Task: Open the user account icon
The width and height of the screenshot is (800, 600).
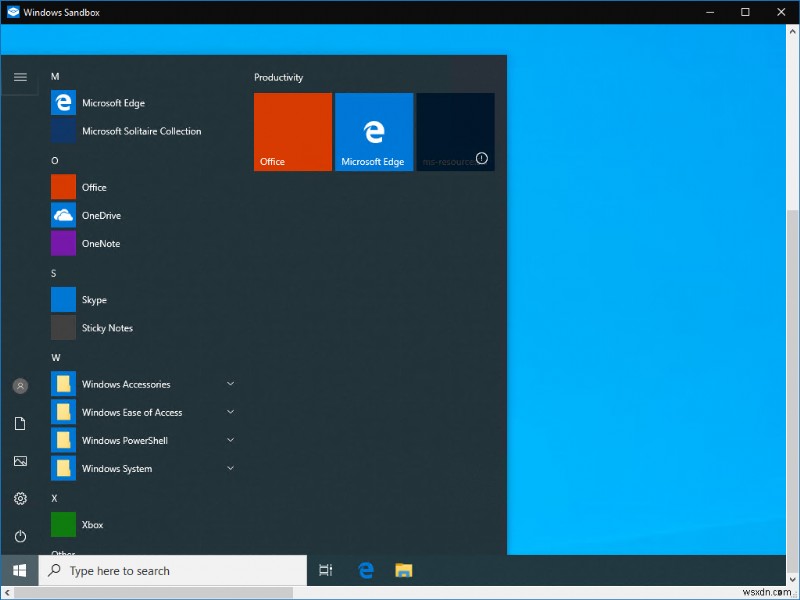Action: click(x=19, y=385)
